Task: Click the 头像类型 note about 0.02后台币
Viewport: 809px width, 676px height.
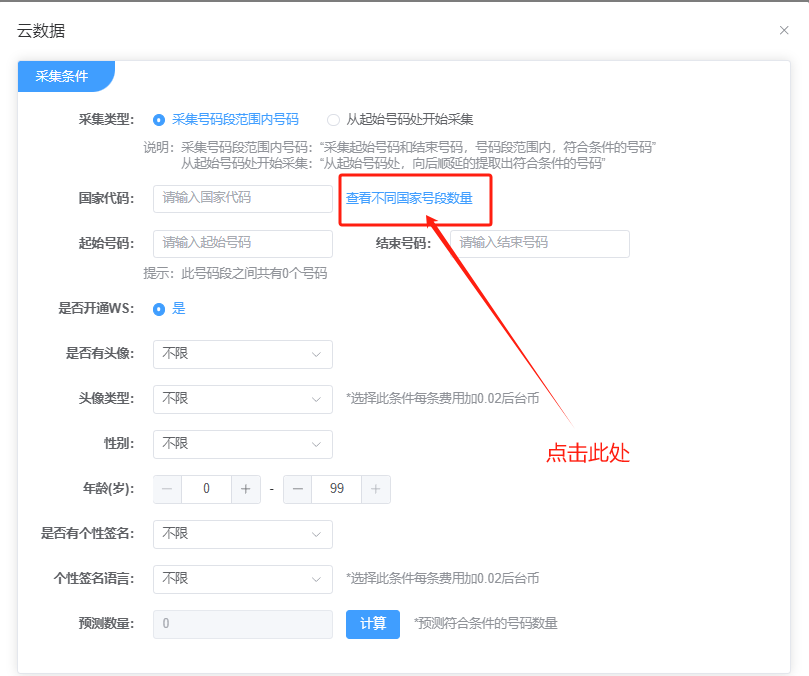Action: pos(443,398)
